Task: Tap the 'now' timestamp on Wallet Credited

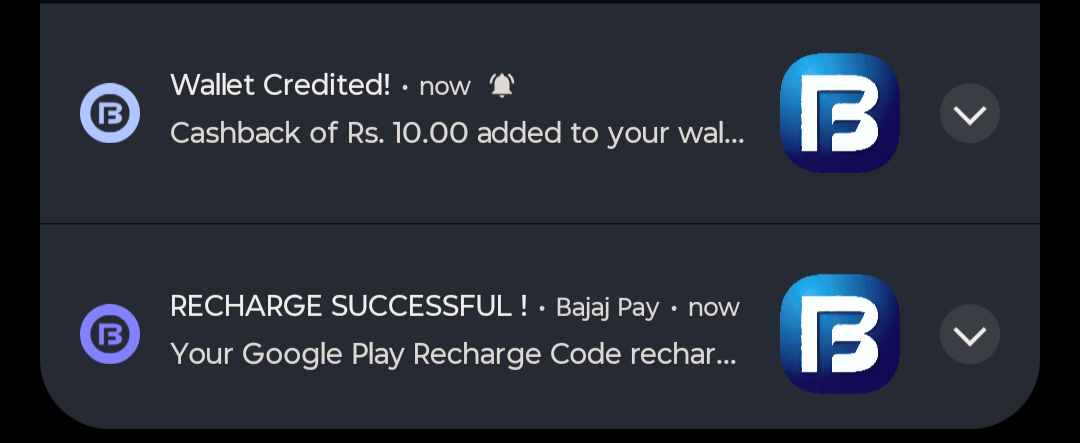Action: pos(444,87)
